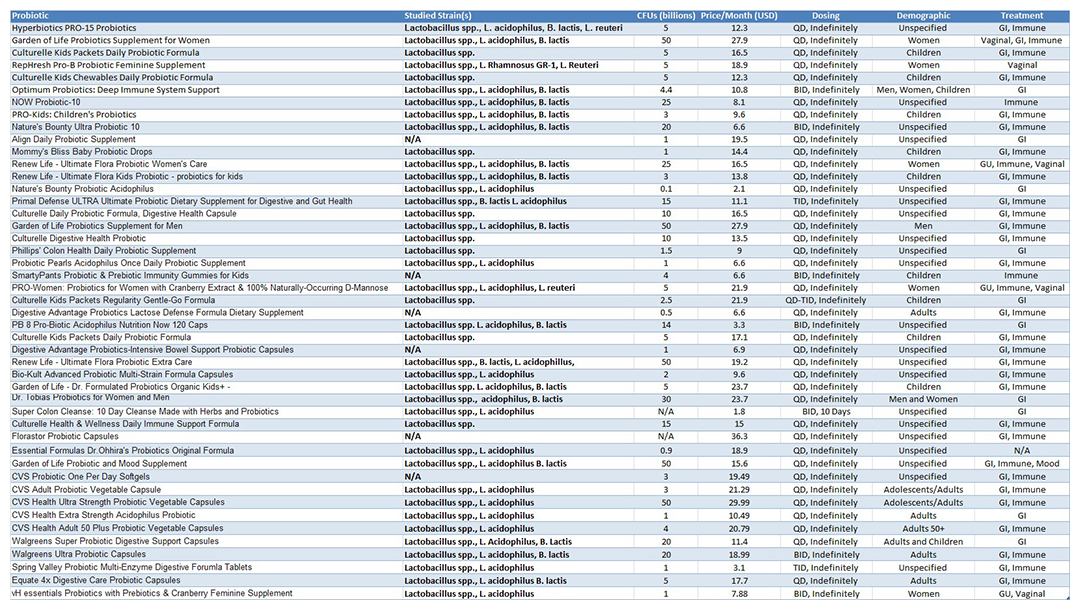Click Mommy's Bliss Baby Probiotic Drops
Image resolution: width=1080 pixels, height=610 pixels.
point(82,152)
